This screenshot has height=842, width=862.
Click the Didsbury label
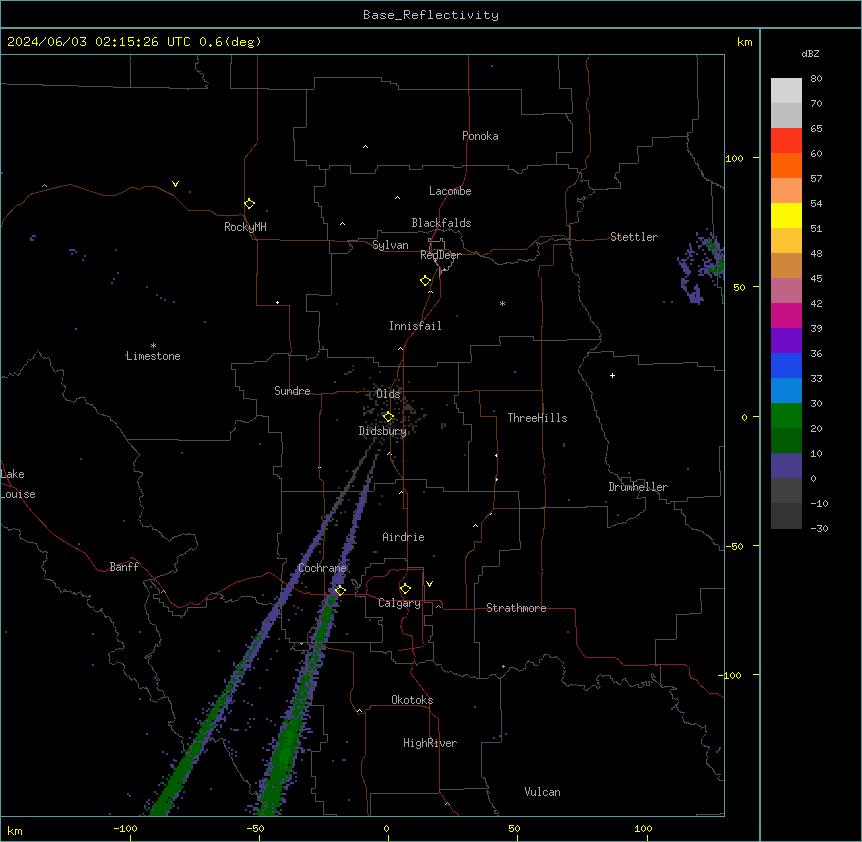click(x=383, y=431)
